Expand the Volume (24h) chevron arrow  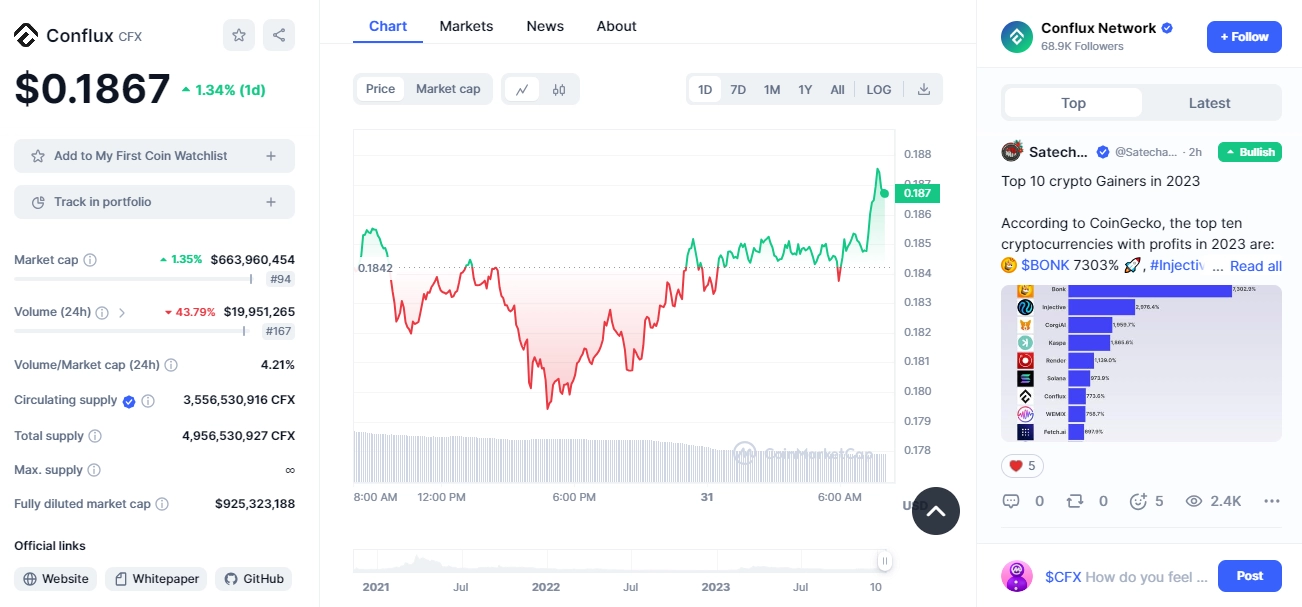122,312
